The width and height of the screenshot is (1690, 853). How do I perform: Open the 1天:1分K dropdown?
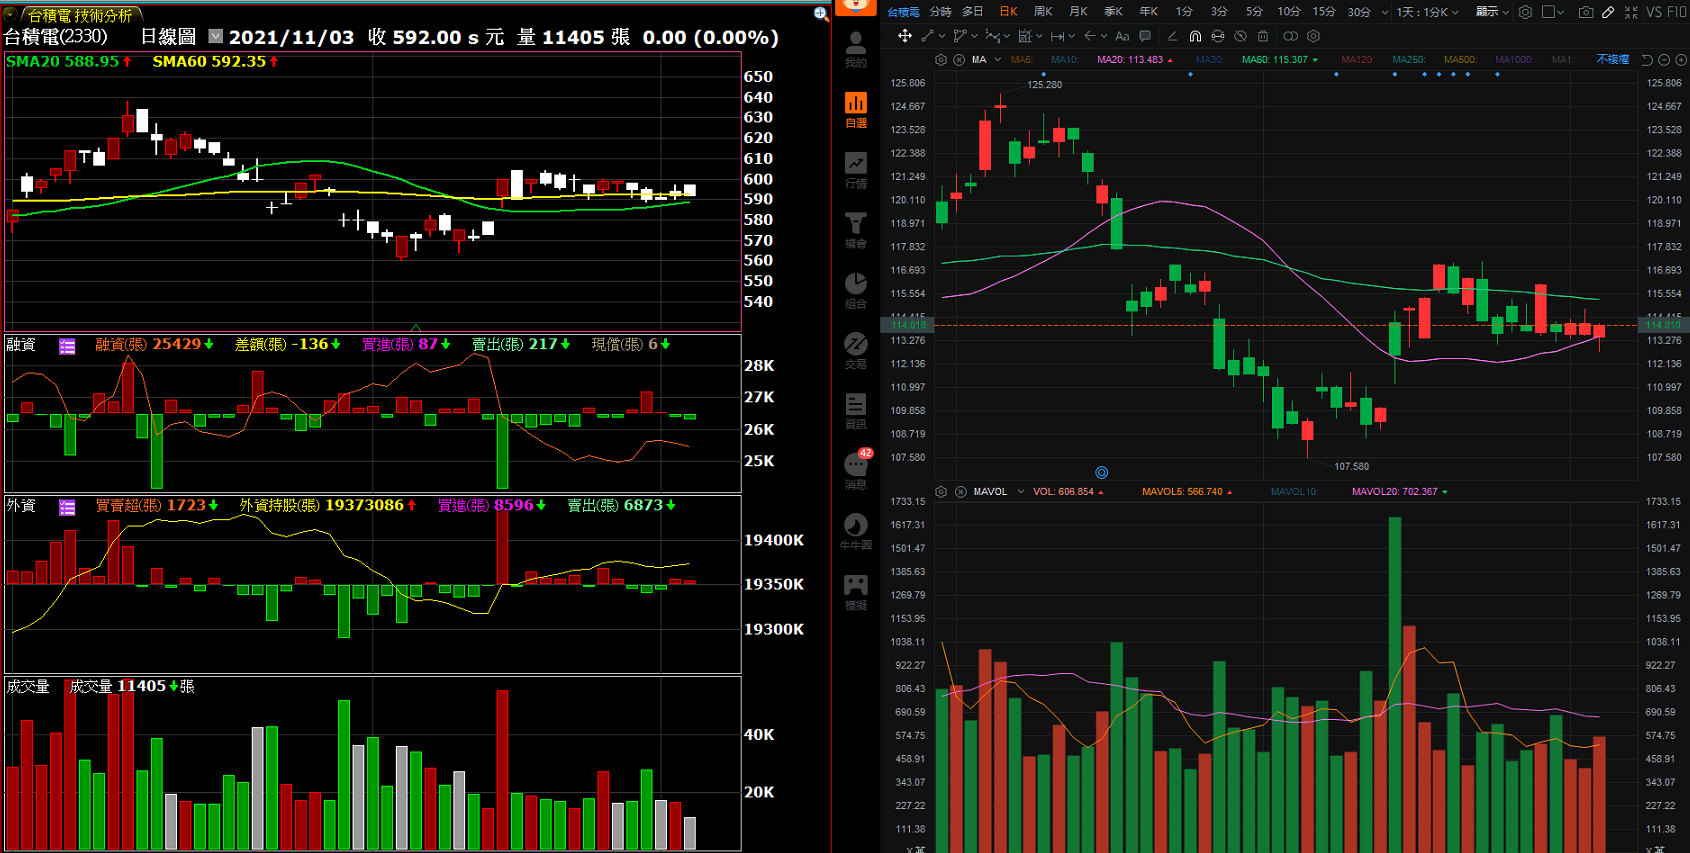[x=1428, y=12]
